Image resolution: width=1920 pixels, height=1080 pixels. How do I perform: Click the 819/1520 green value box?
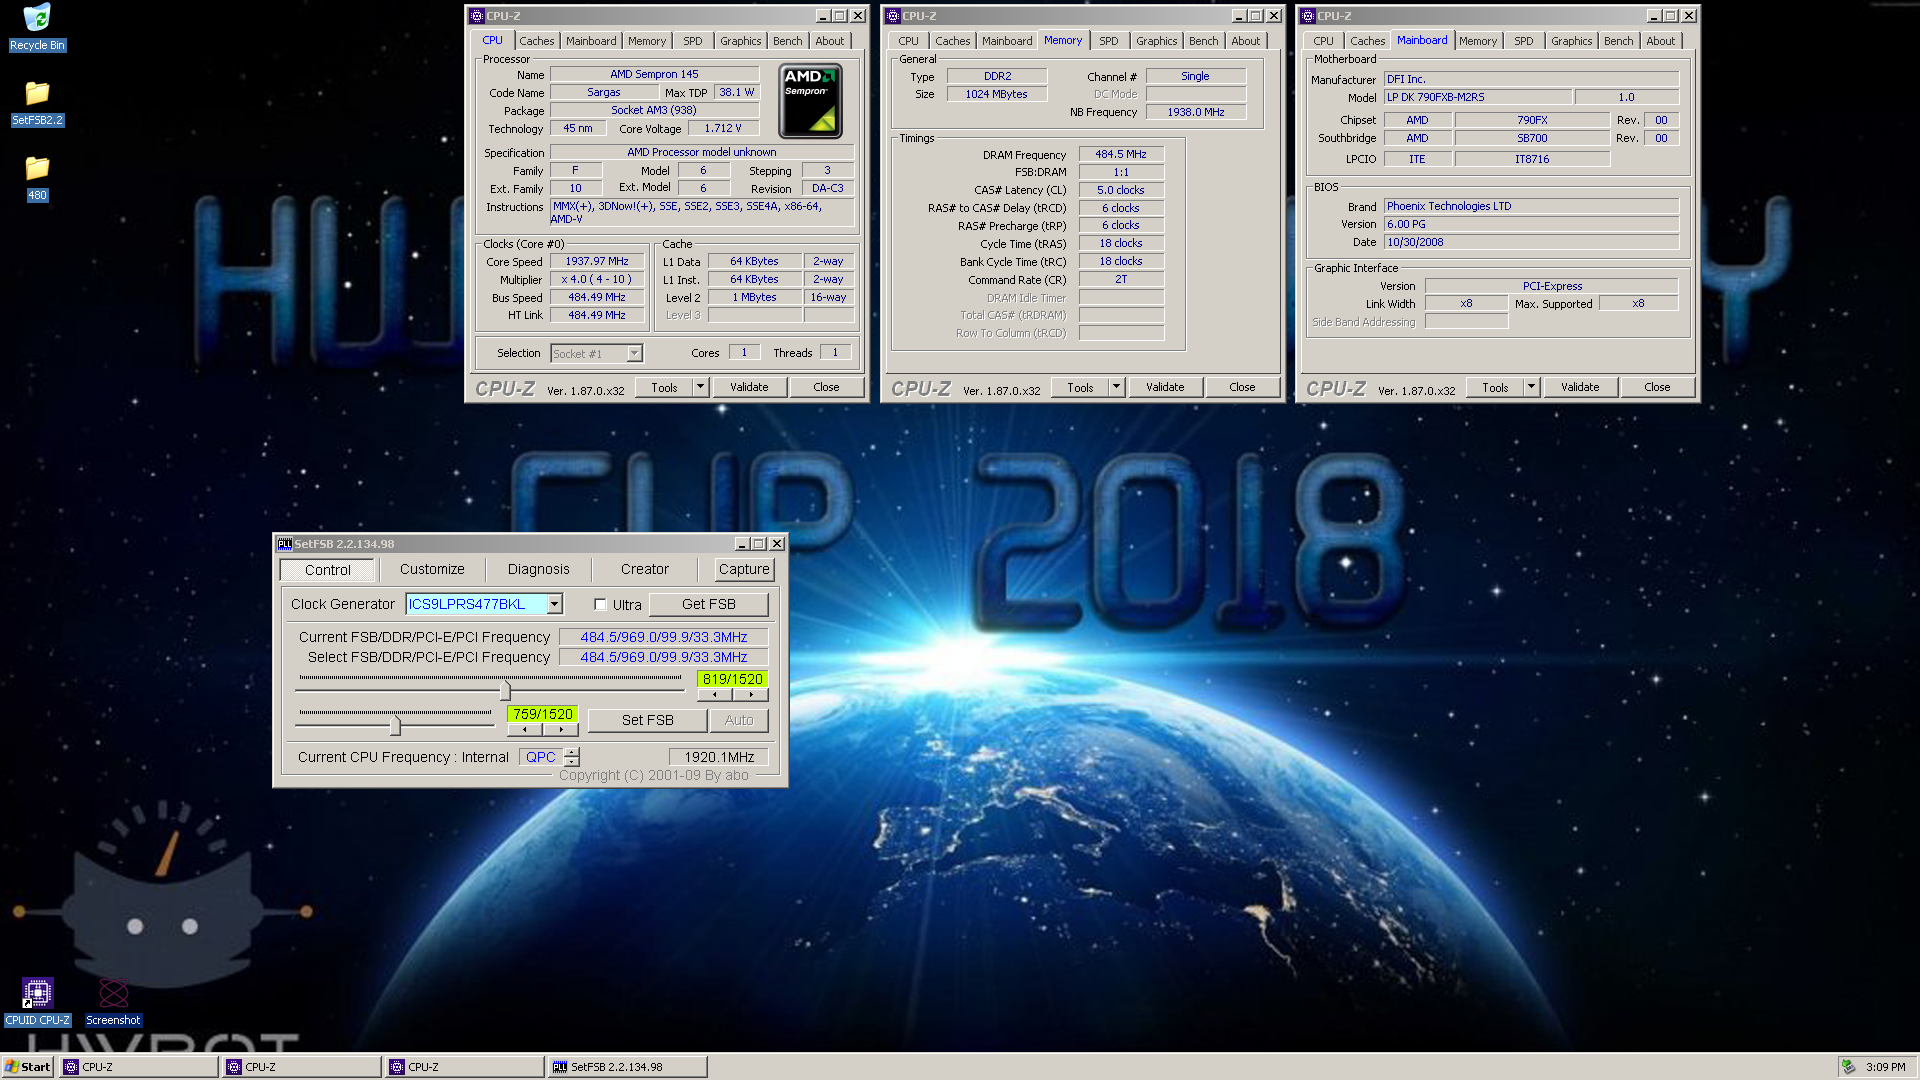pyautogui.click(x=732, y=679)
